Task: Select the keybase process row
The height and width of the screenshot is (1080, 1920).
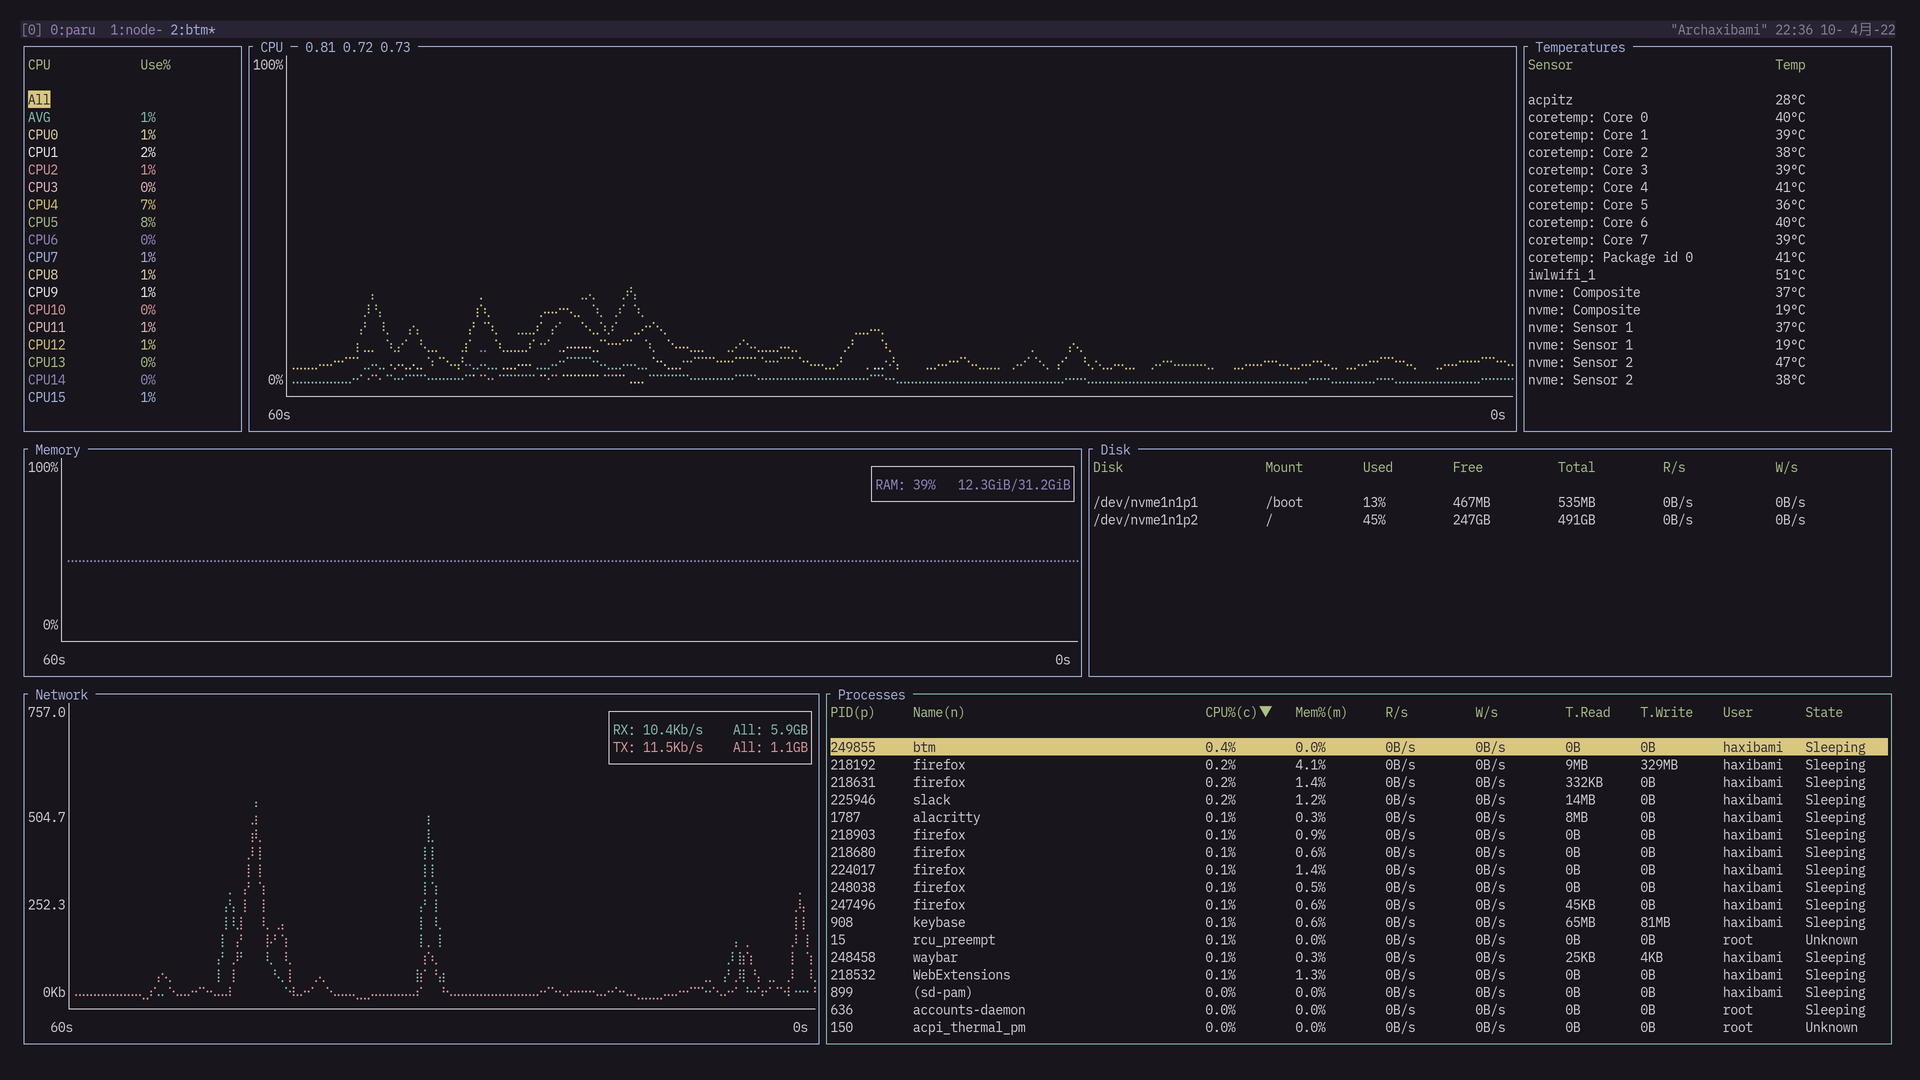Action: (x=938, y=923)
